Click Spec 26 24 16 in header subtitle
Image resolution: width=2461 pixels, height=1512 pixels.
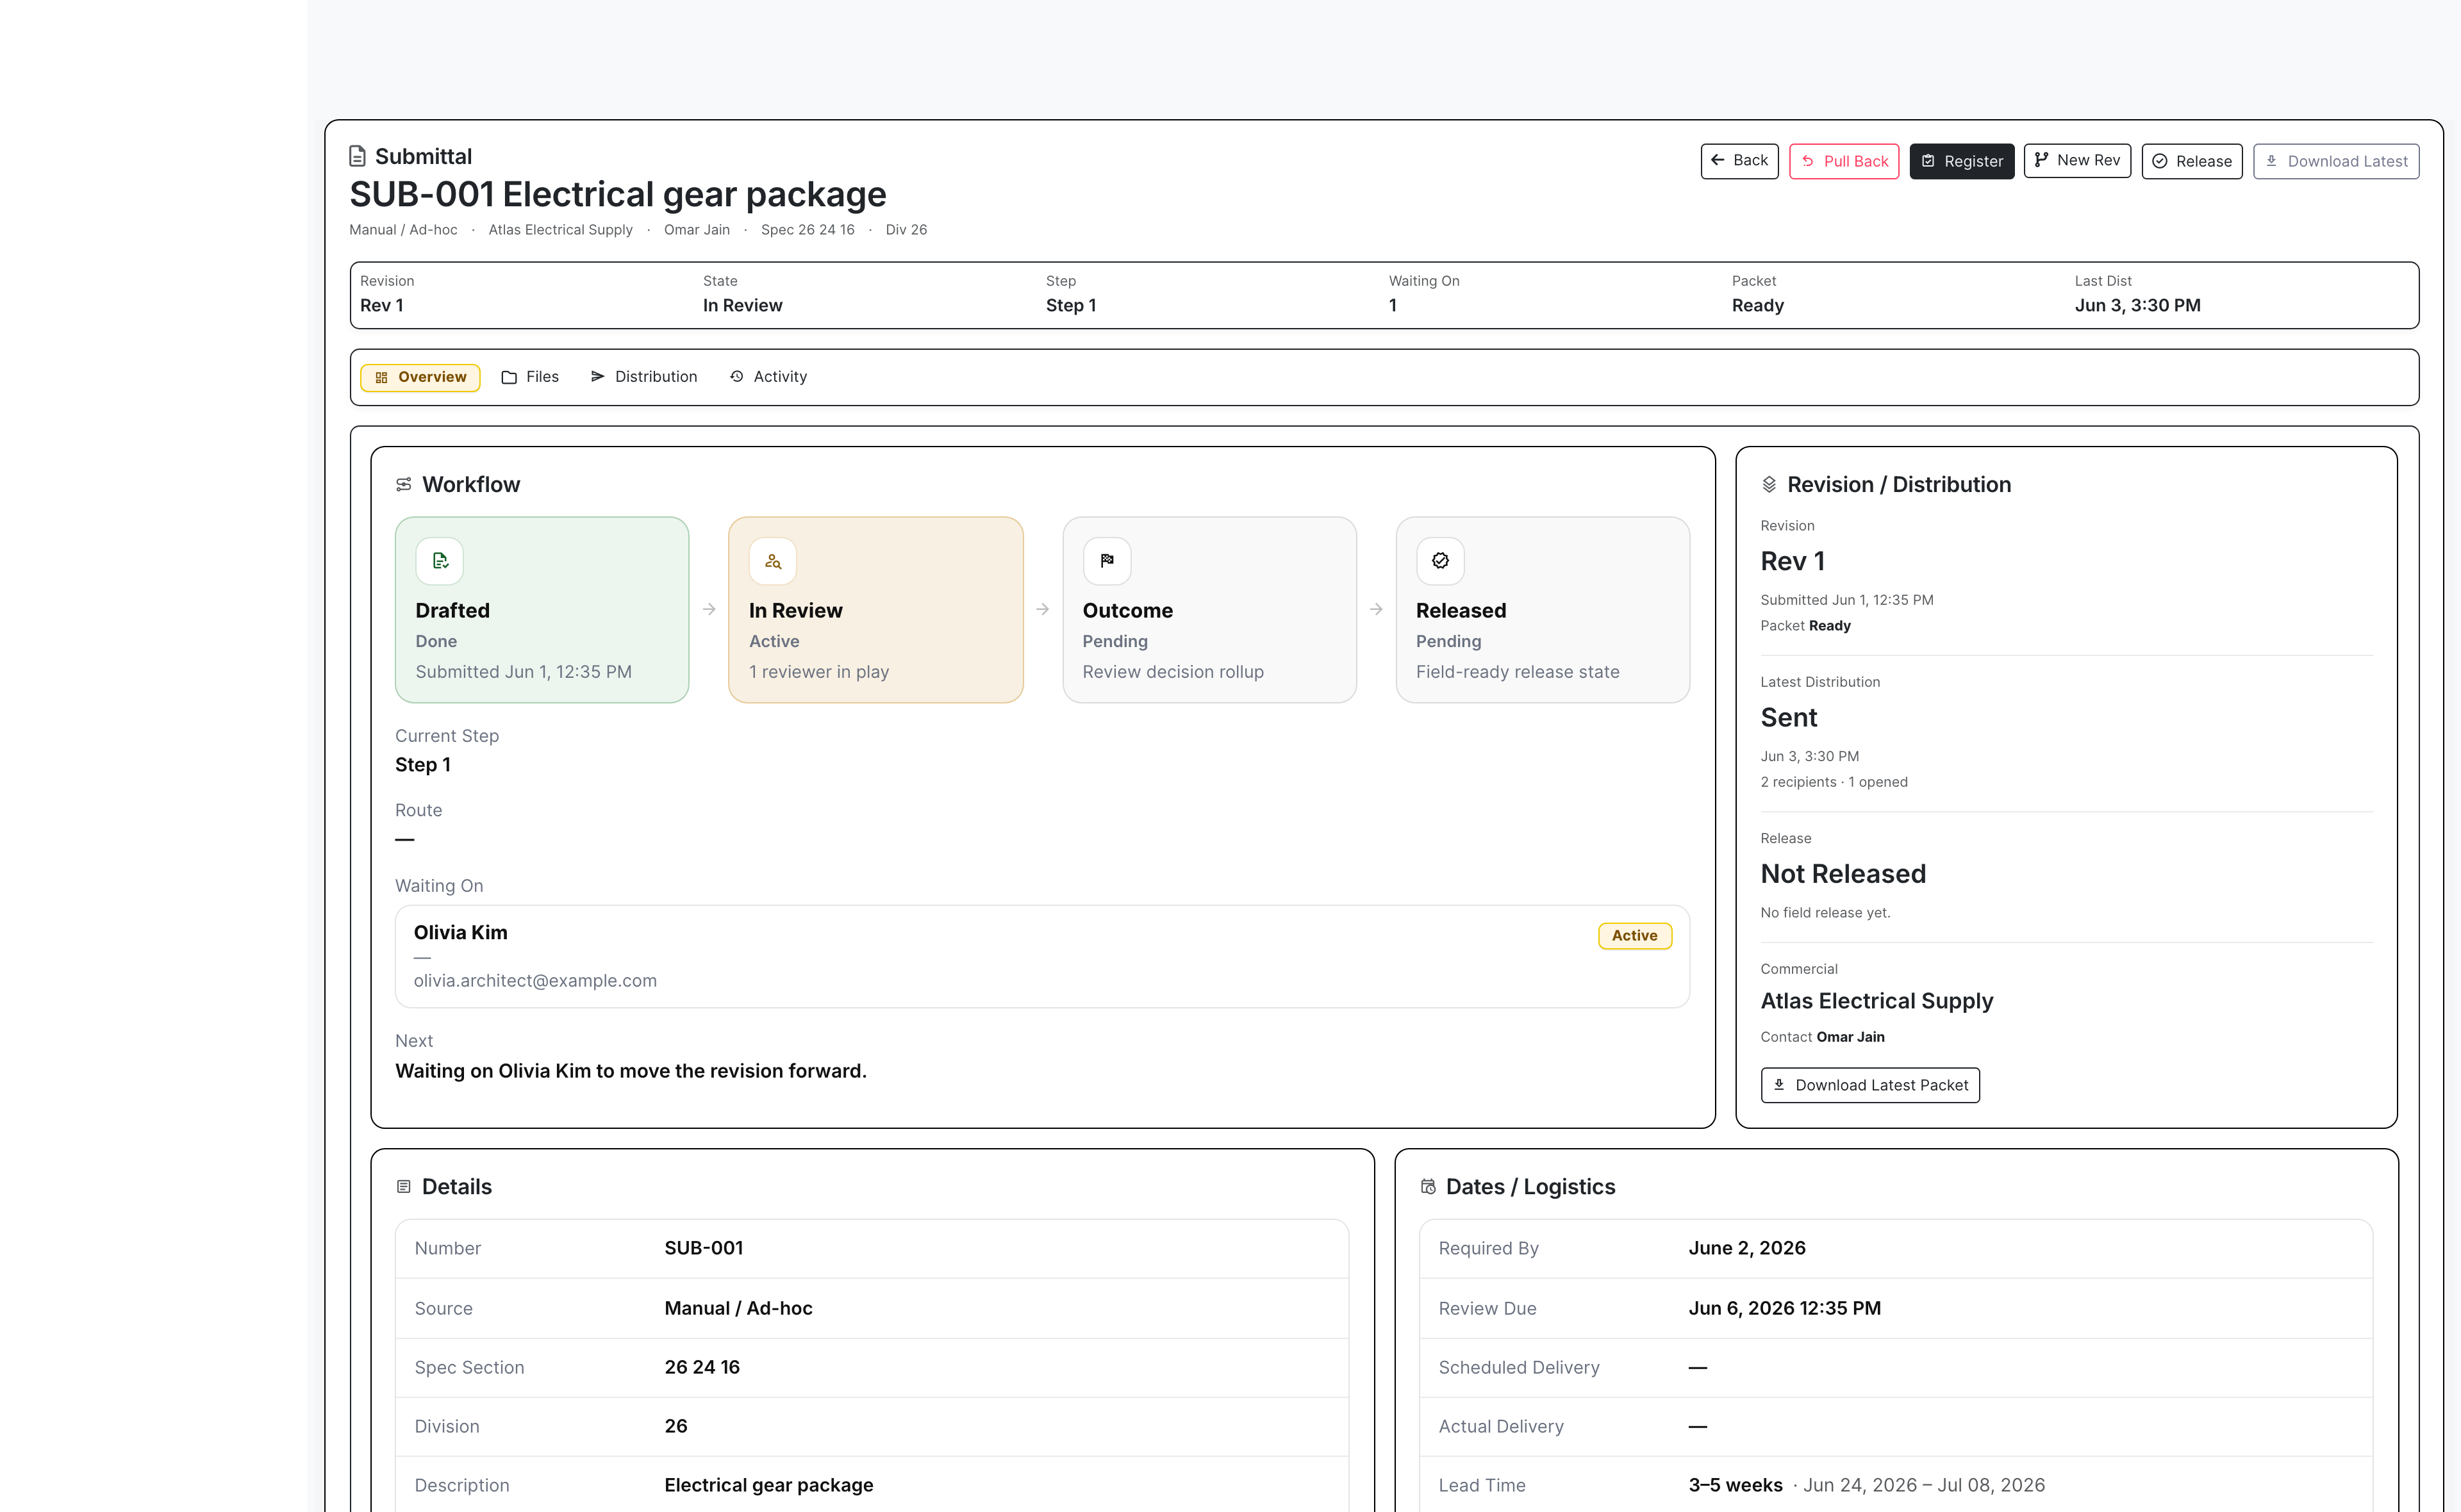[x=807, y=229]
